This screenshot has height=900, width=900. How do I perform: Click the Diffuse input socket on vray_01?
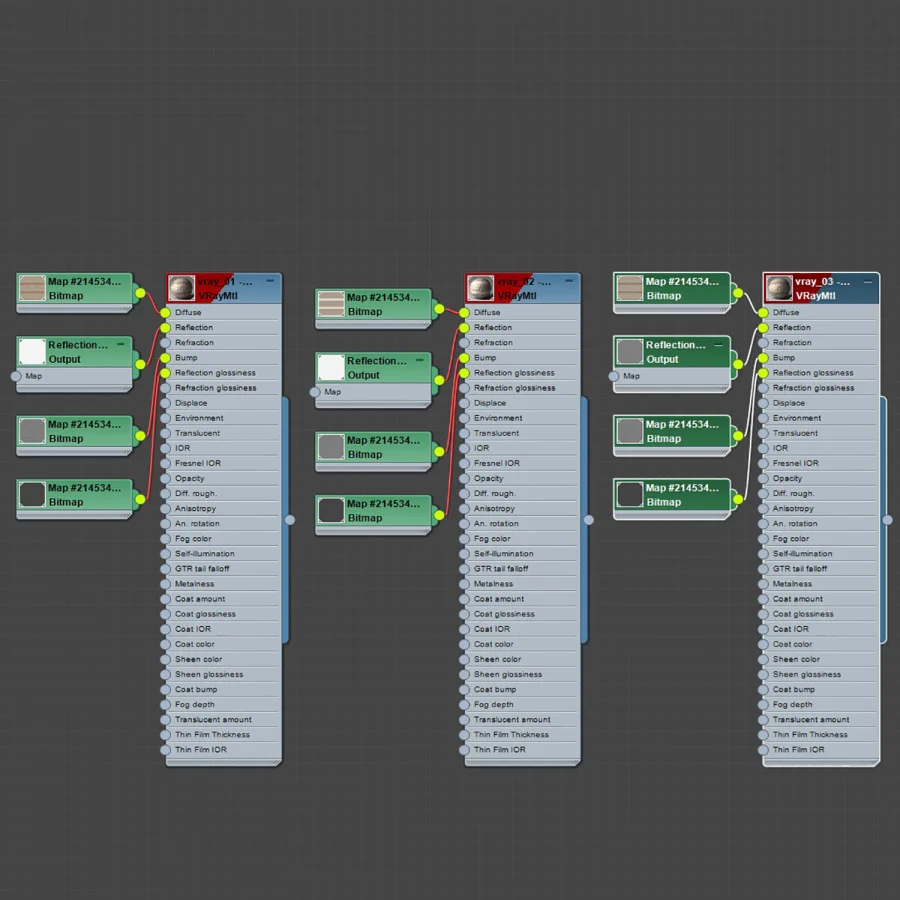click(x=165, y=313)
